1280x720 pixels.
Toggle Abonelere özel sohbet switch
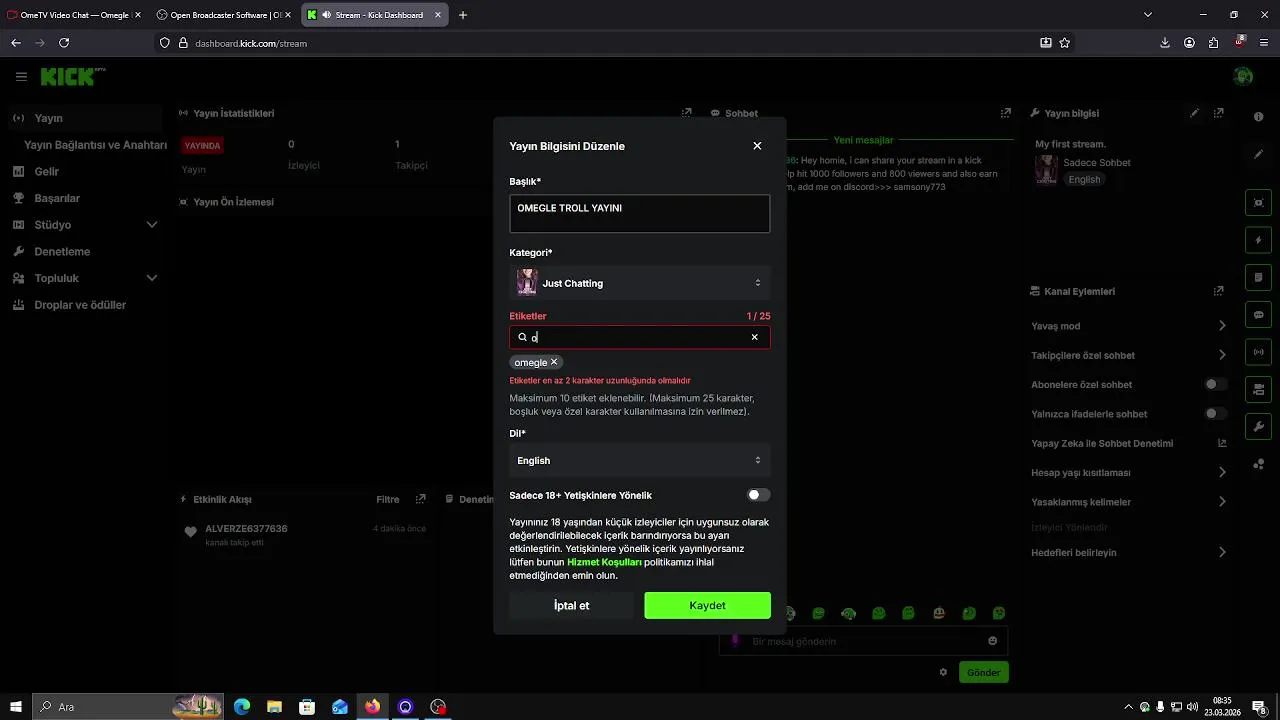pos(1216,384)
